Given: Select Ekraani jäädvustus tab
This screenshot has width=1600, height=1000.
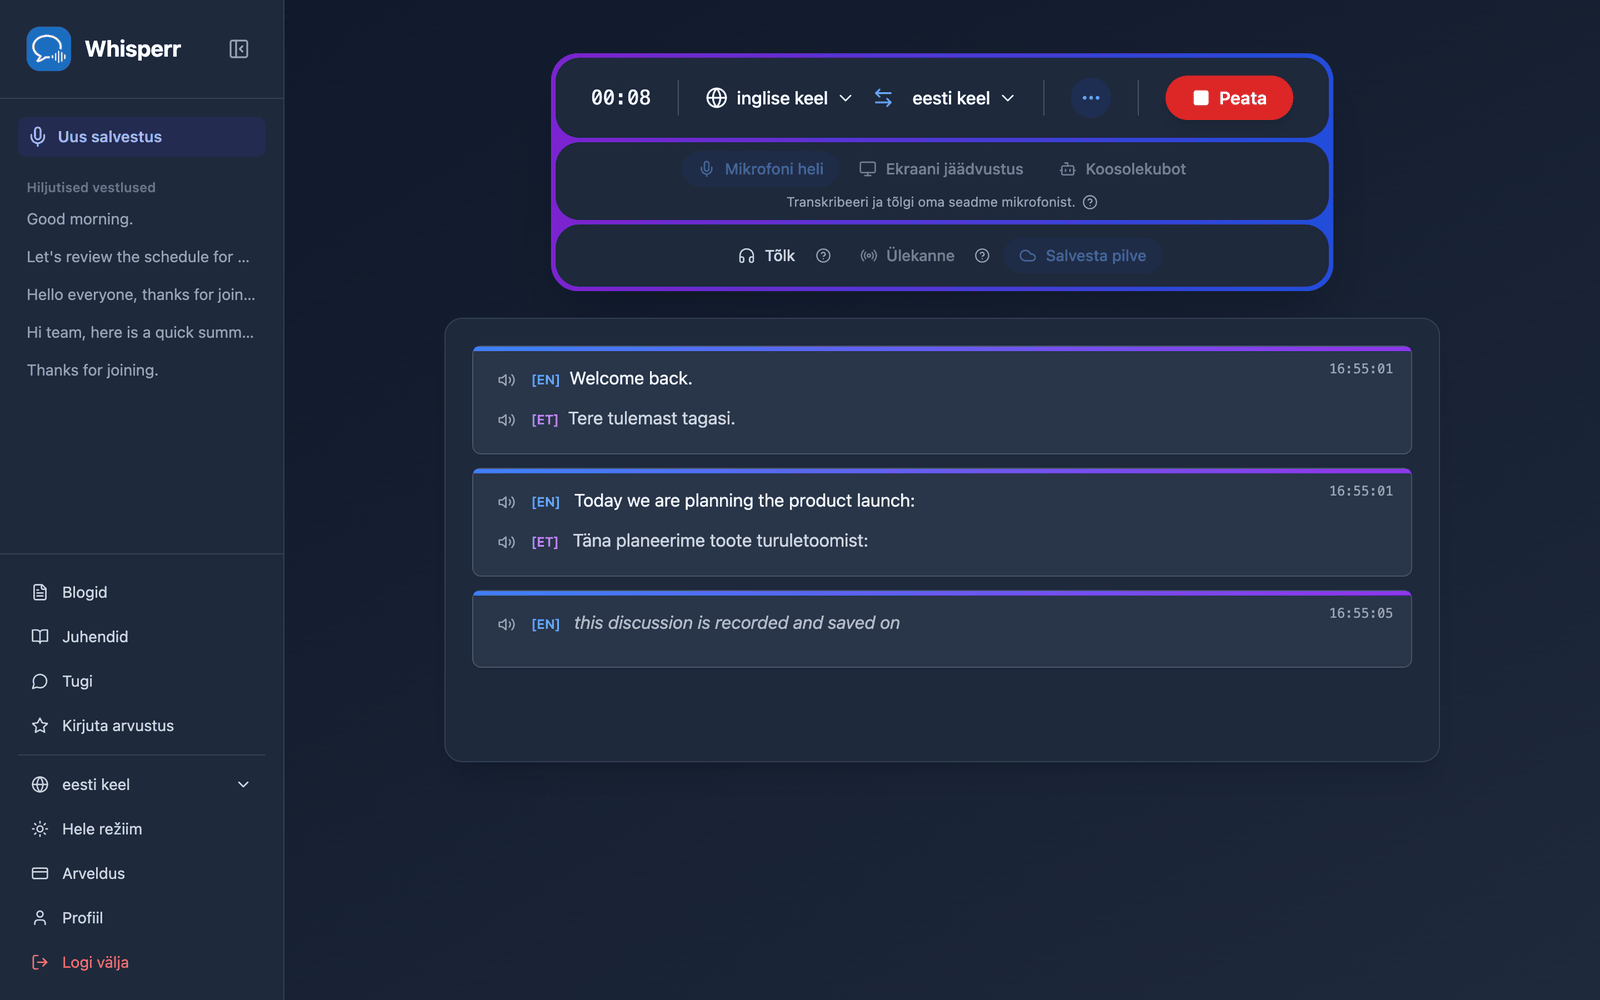Looking at the screenshot, I should (x=941, y=169).
